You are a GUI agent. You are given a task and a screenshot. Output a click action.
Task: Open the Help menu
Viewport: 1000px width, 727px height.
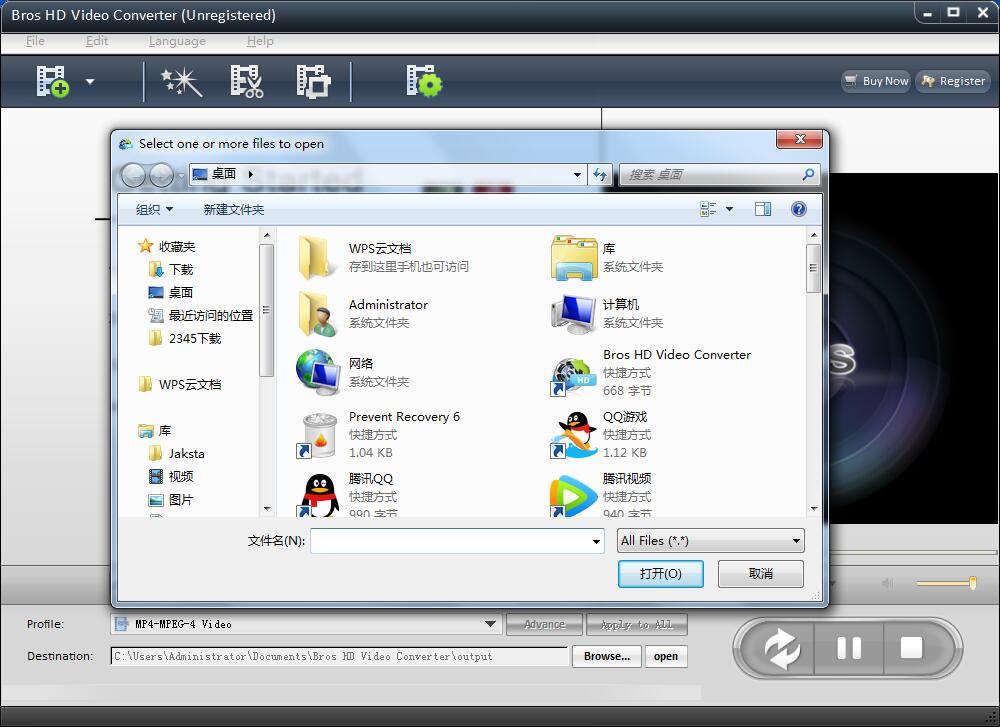(x=260, y=41)
